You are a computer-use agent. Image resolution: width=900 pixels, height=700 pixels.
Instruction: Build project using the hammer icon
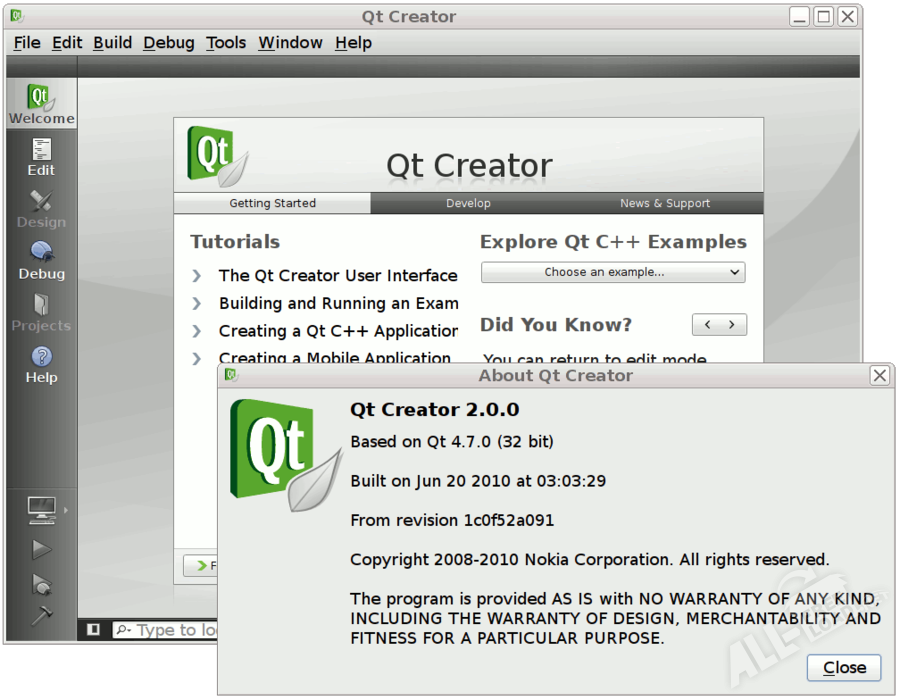(x=41, y=616)
